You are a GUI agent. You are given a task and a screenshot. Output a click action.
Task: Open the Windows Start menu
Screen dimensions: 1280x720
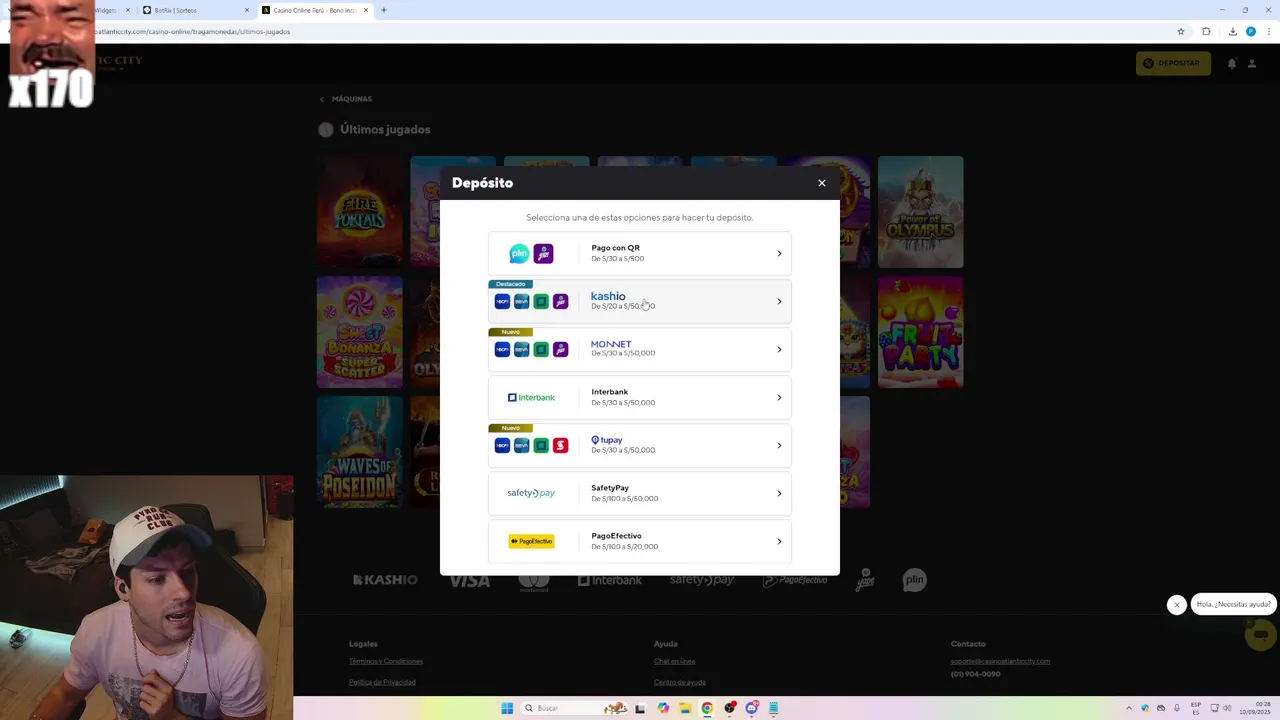point(507,708)
